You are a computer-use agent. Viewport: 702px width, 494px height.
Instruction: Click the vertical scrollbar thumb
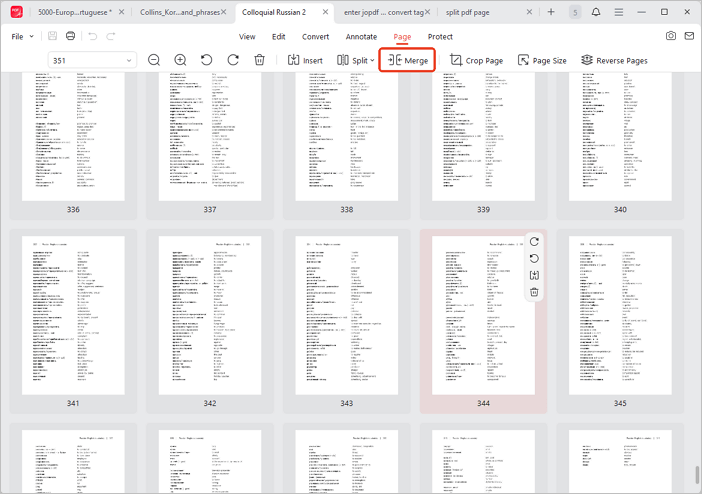(x=697, y=475)
